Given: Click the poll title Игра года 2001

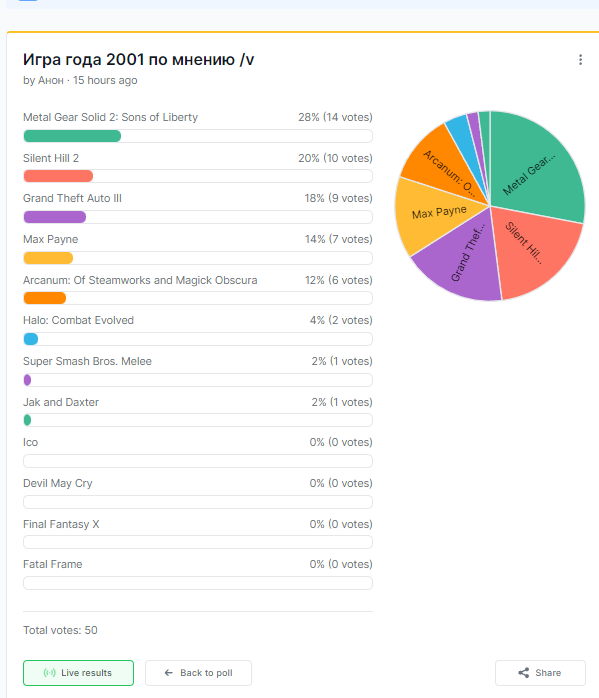Looking at the screenshot, I should coord(138,60).
